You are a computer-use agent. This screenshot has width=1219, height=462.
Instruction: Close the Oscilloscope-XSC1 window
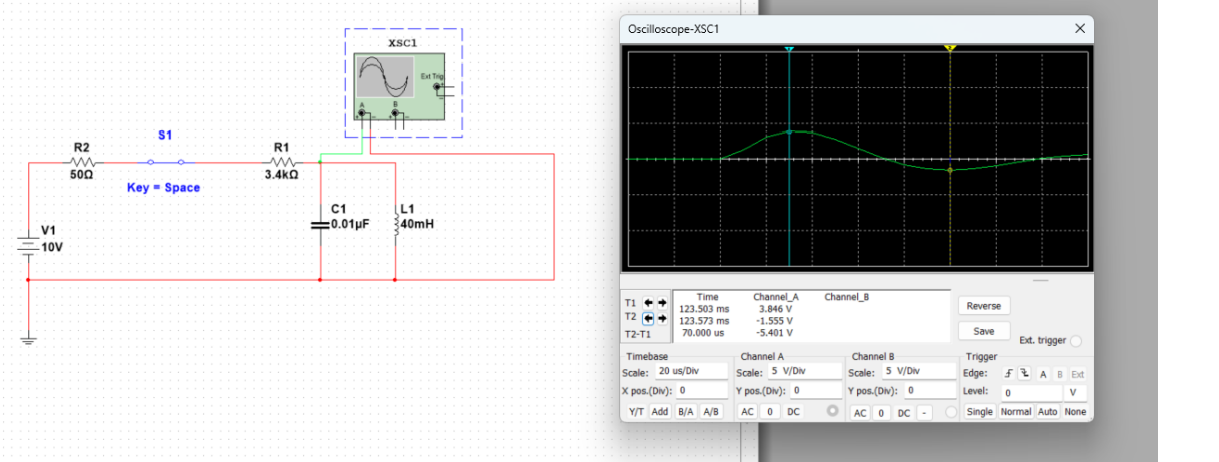coord(1079,29)
